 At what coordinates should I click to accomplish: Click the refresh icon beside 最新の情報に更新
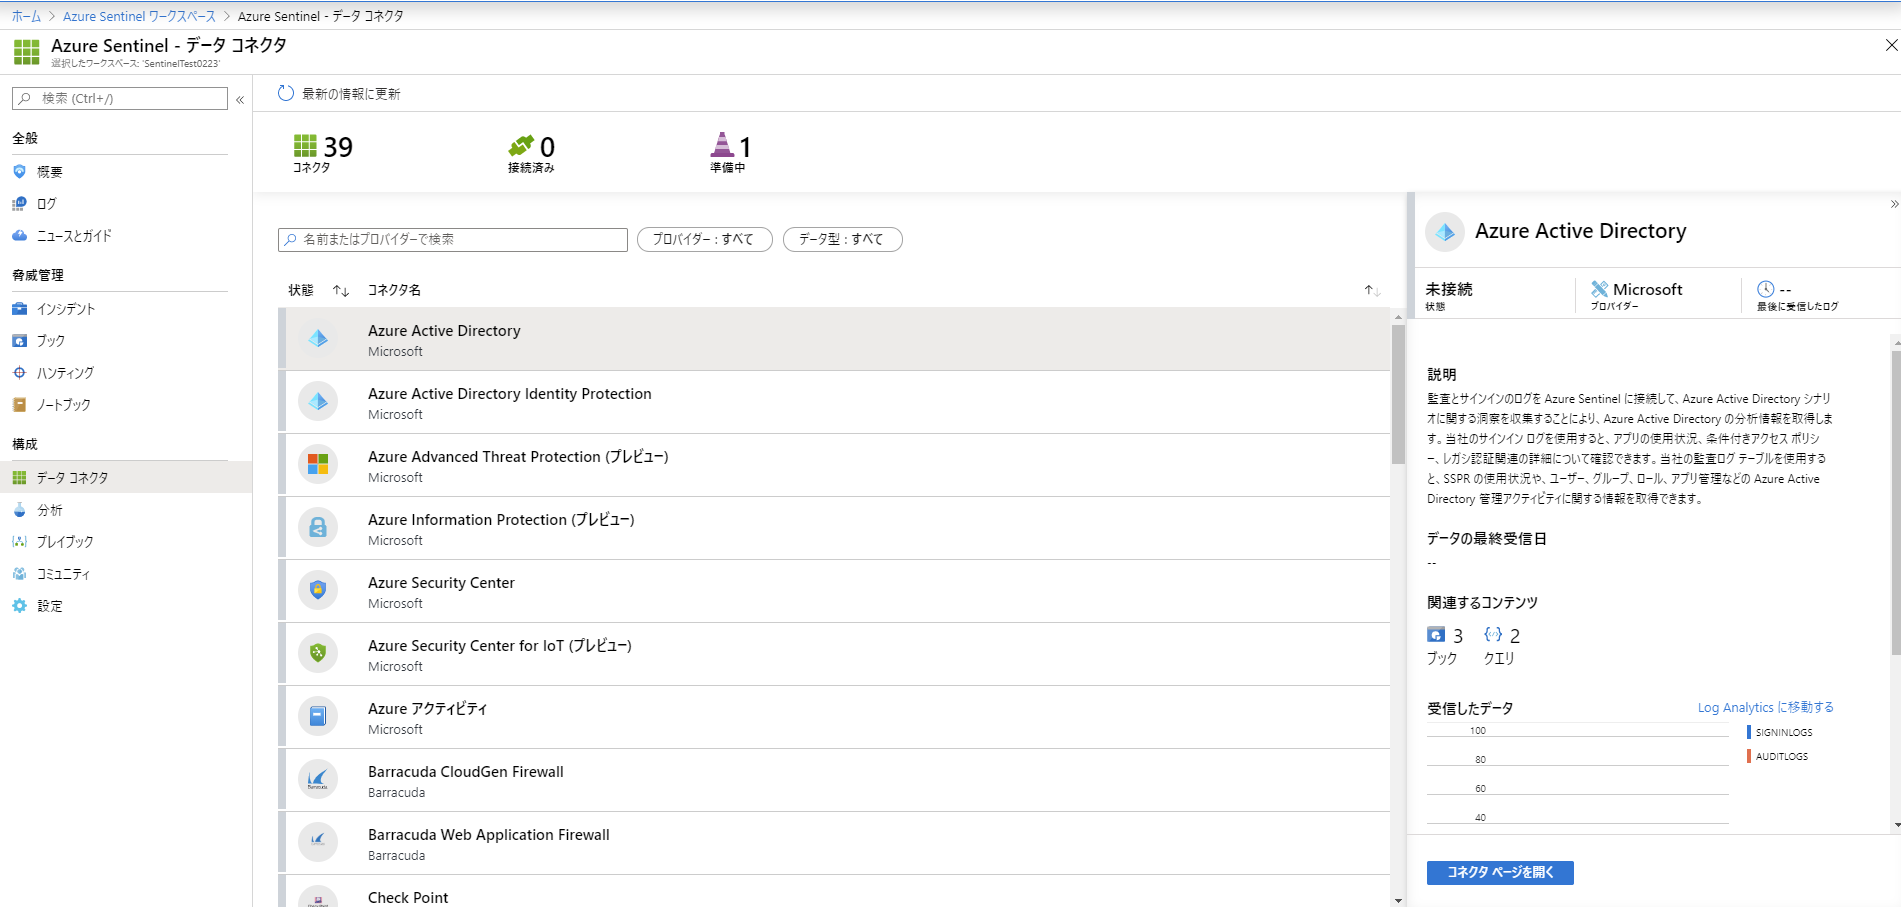click(286, 93)
